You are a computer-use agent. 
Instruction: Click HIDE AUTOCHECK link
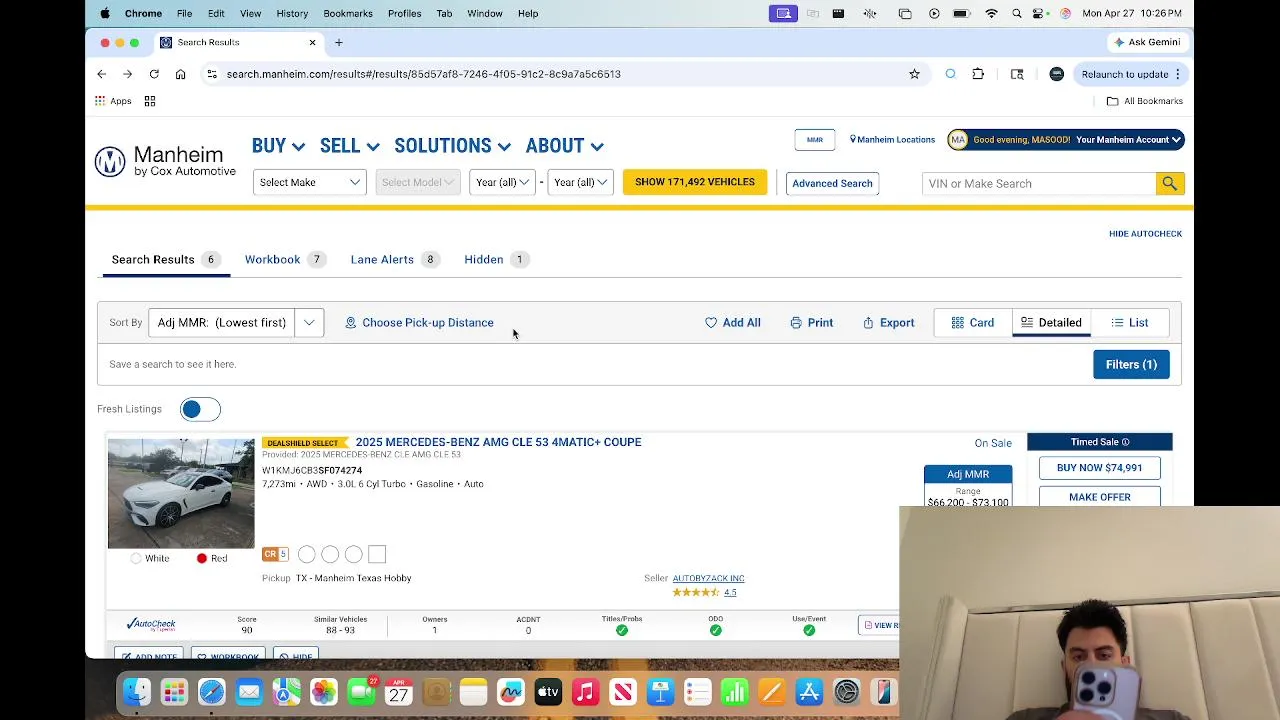[x=1145, y=234]
